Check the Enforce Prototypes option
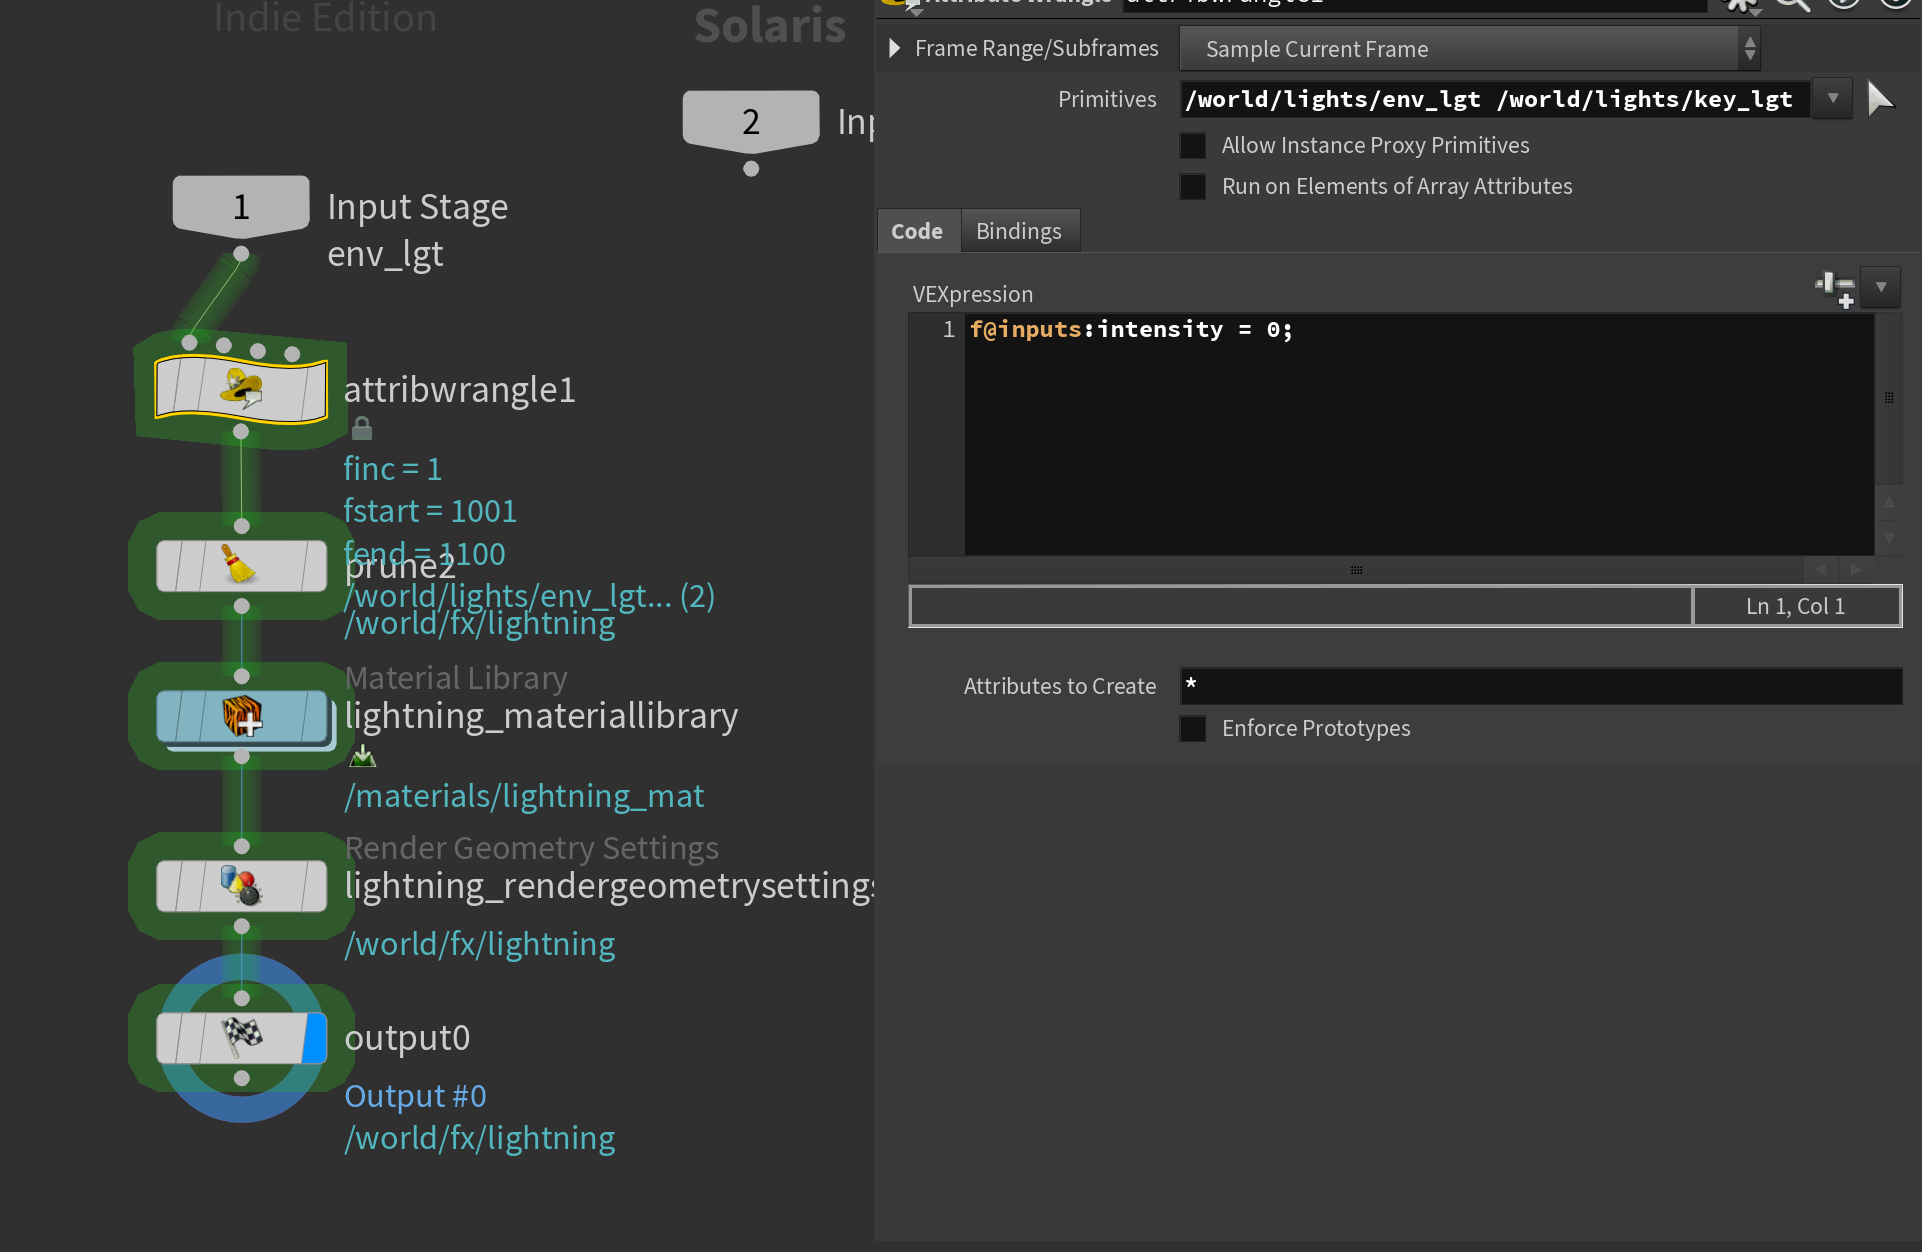 pyautogui.click(x=1193, y=729)
